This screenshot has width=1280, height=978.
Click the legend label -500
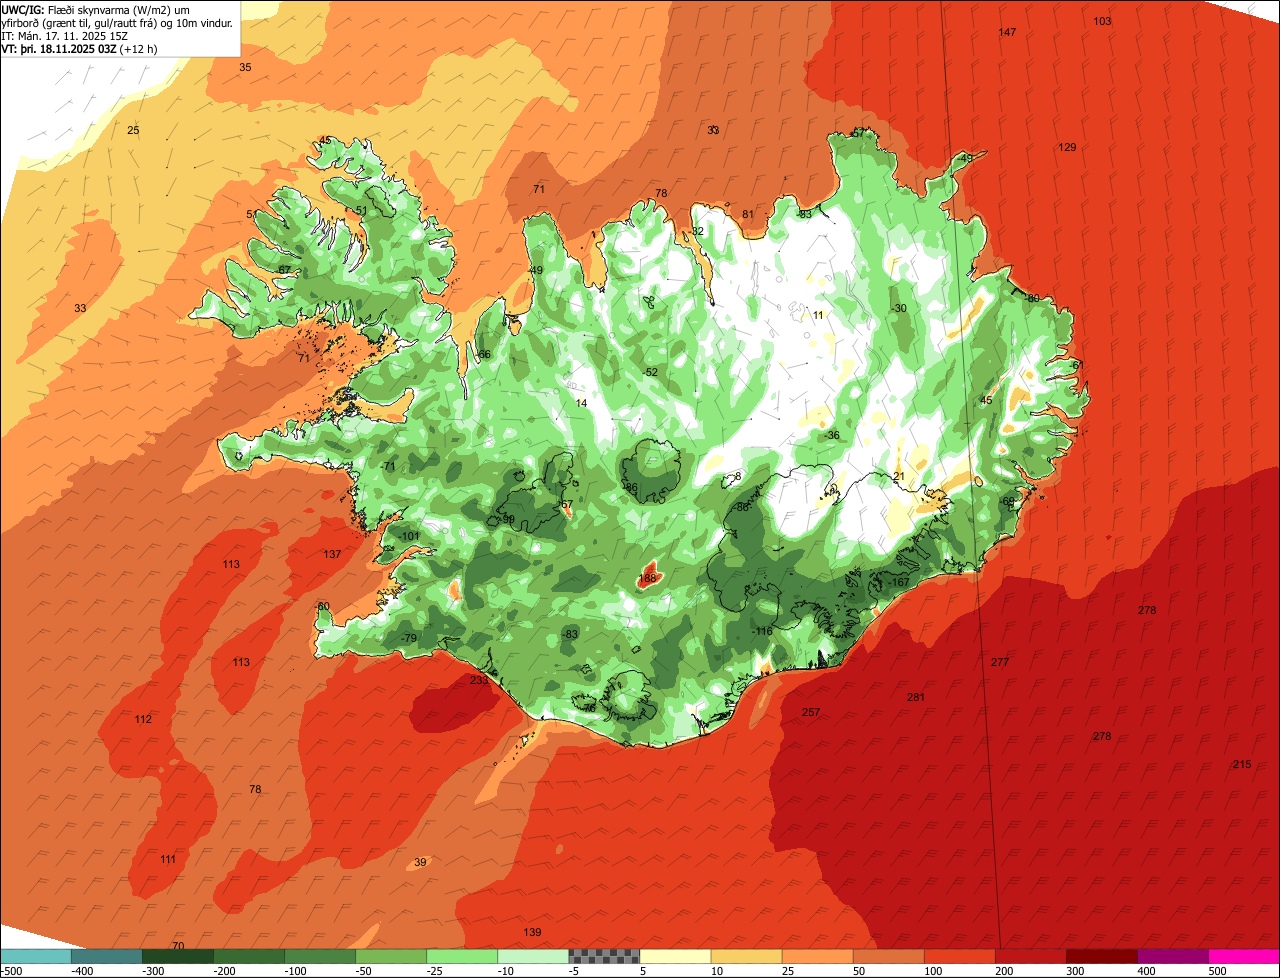11,971
